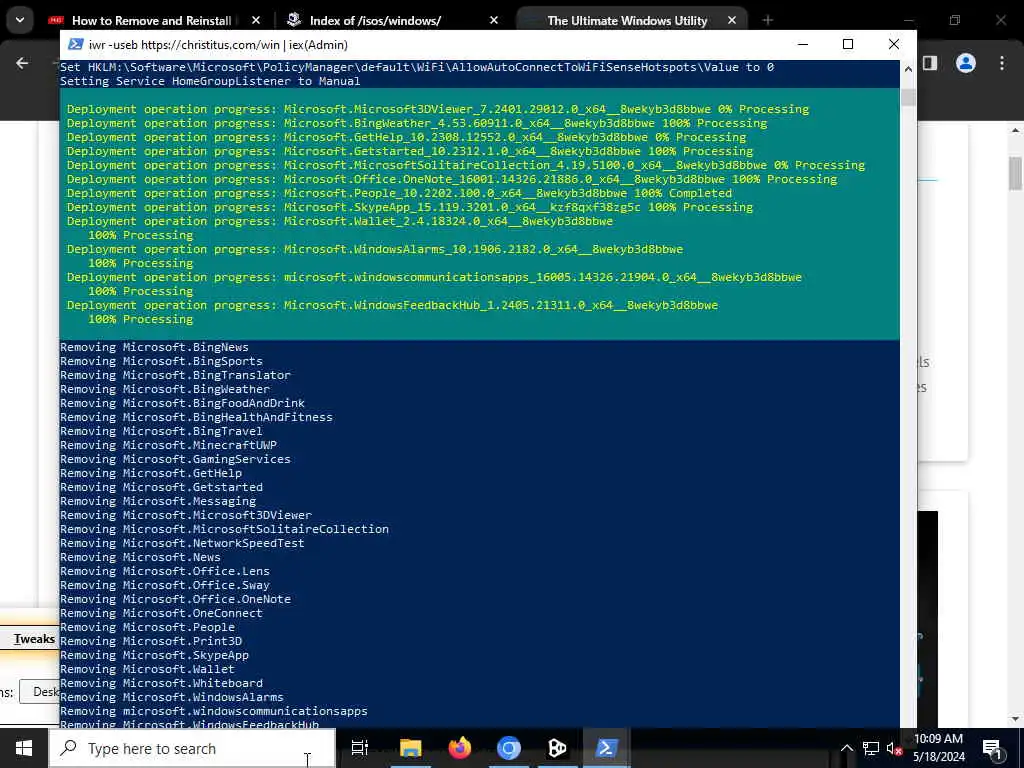Close the Index of /isos/windows/ tab

click(494, 21)
